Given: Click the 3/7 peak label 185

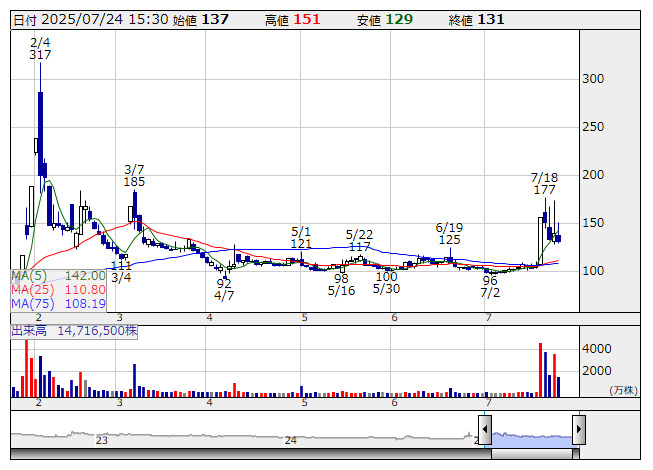Looking at the screenshot, I should (135, 183).
